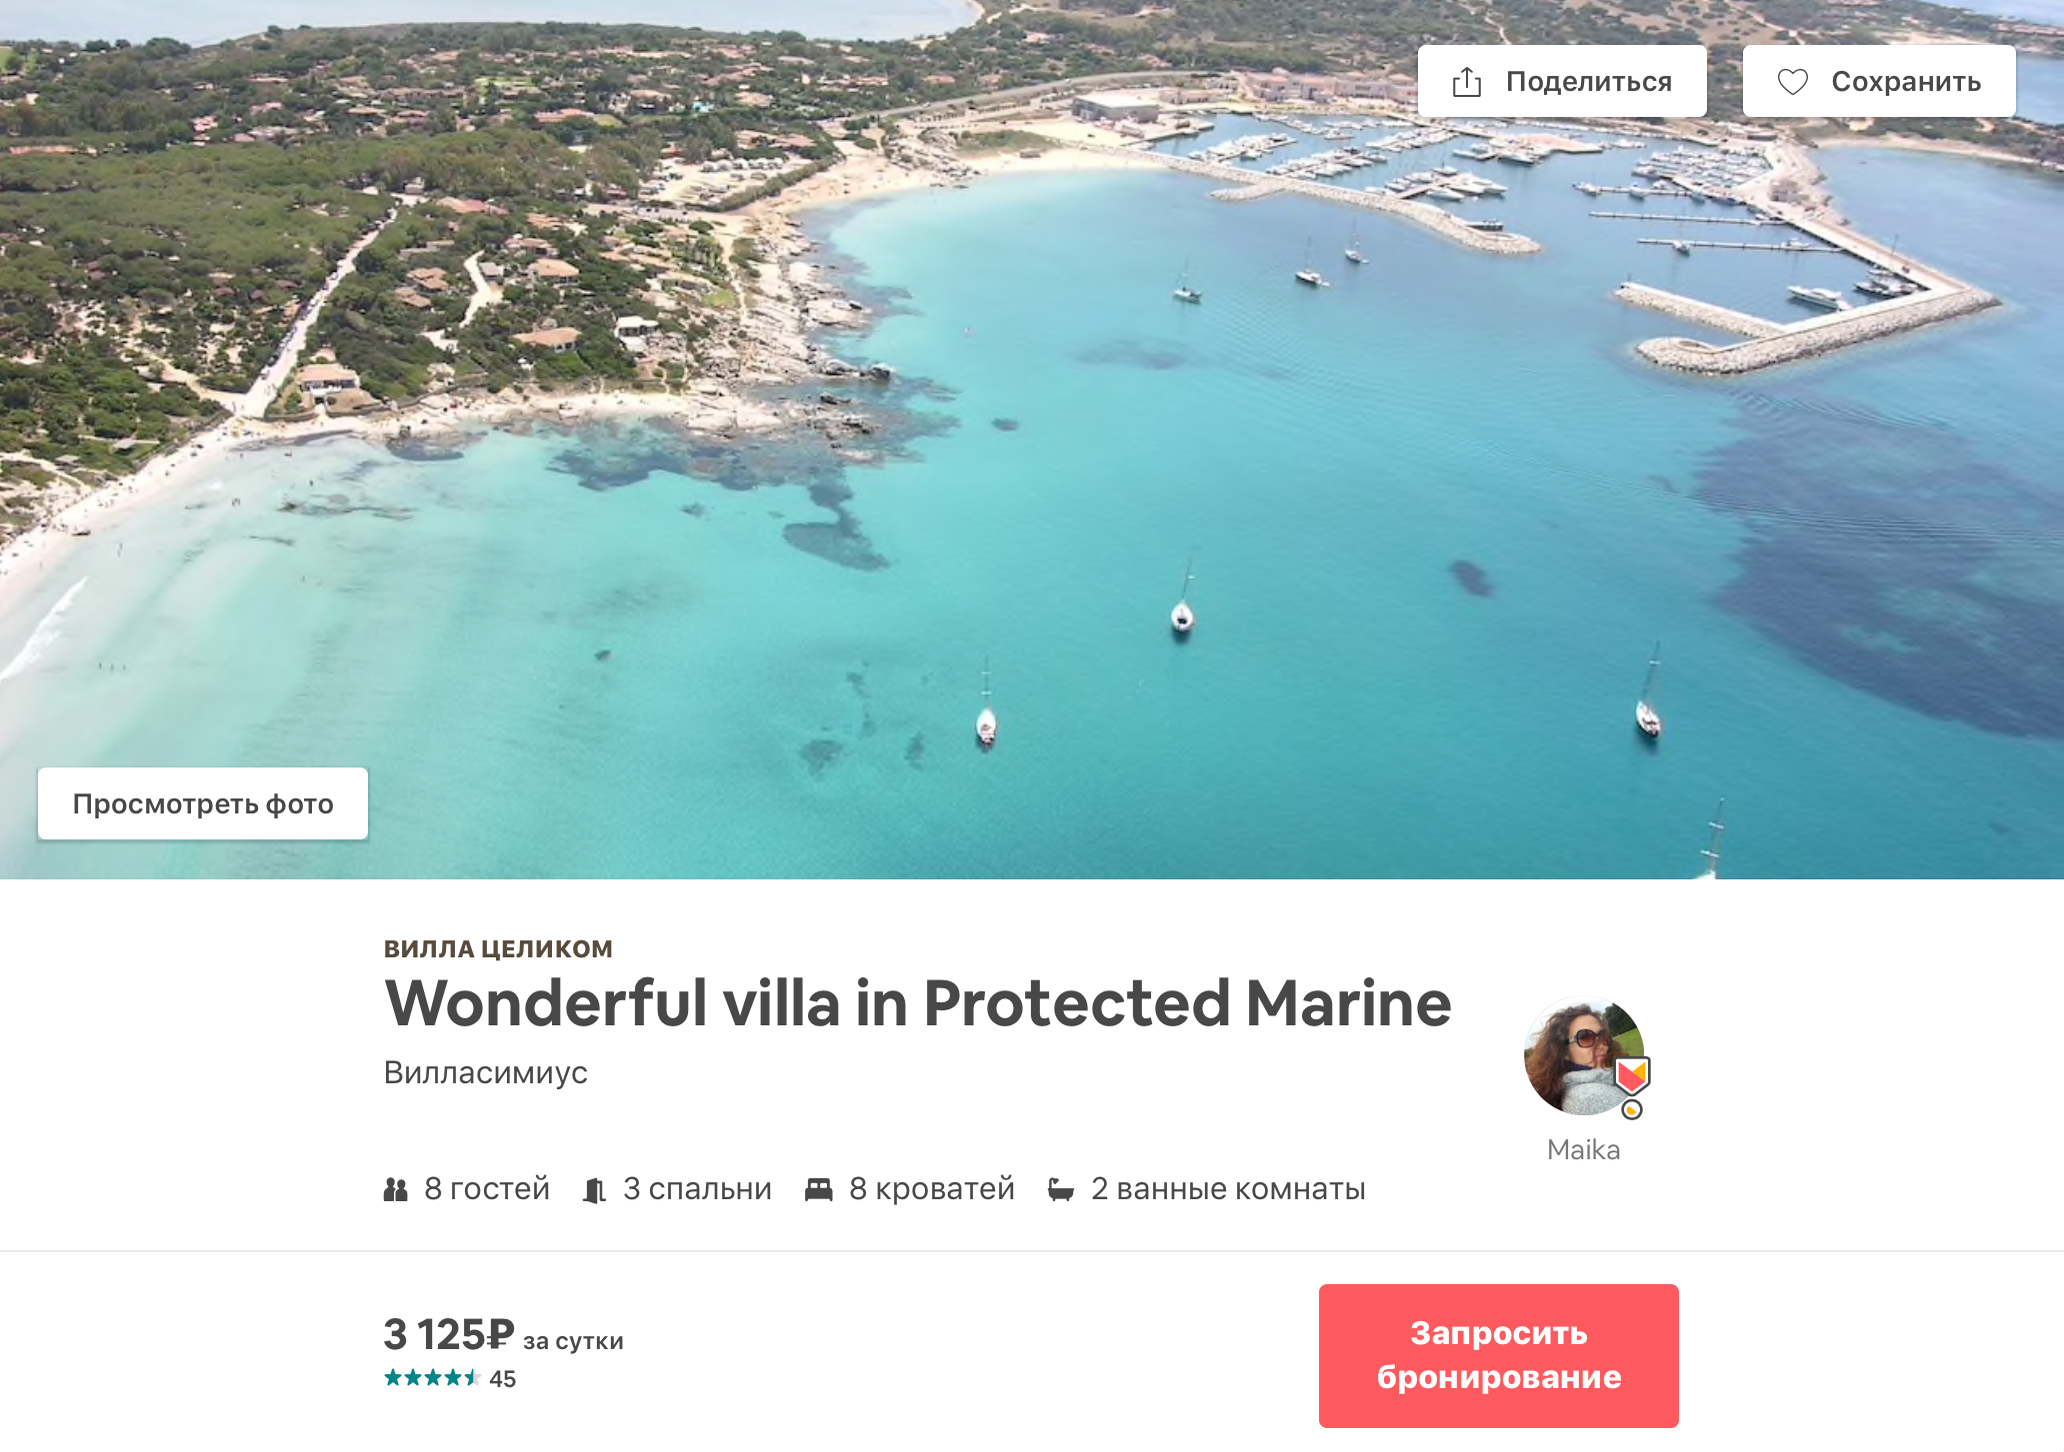Click Запросить бронирование booking button
This screenshot has height=1452, width=2064.
1498,1355
